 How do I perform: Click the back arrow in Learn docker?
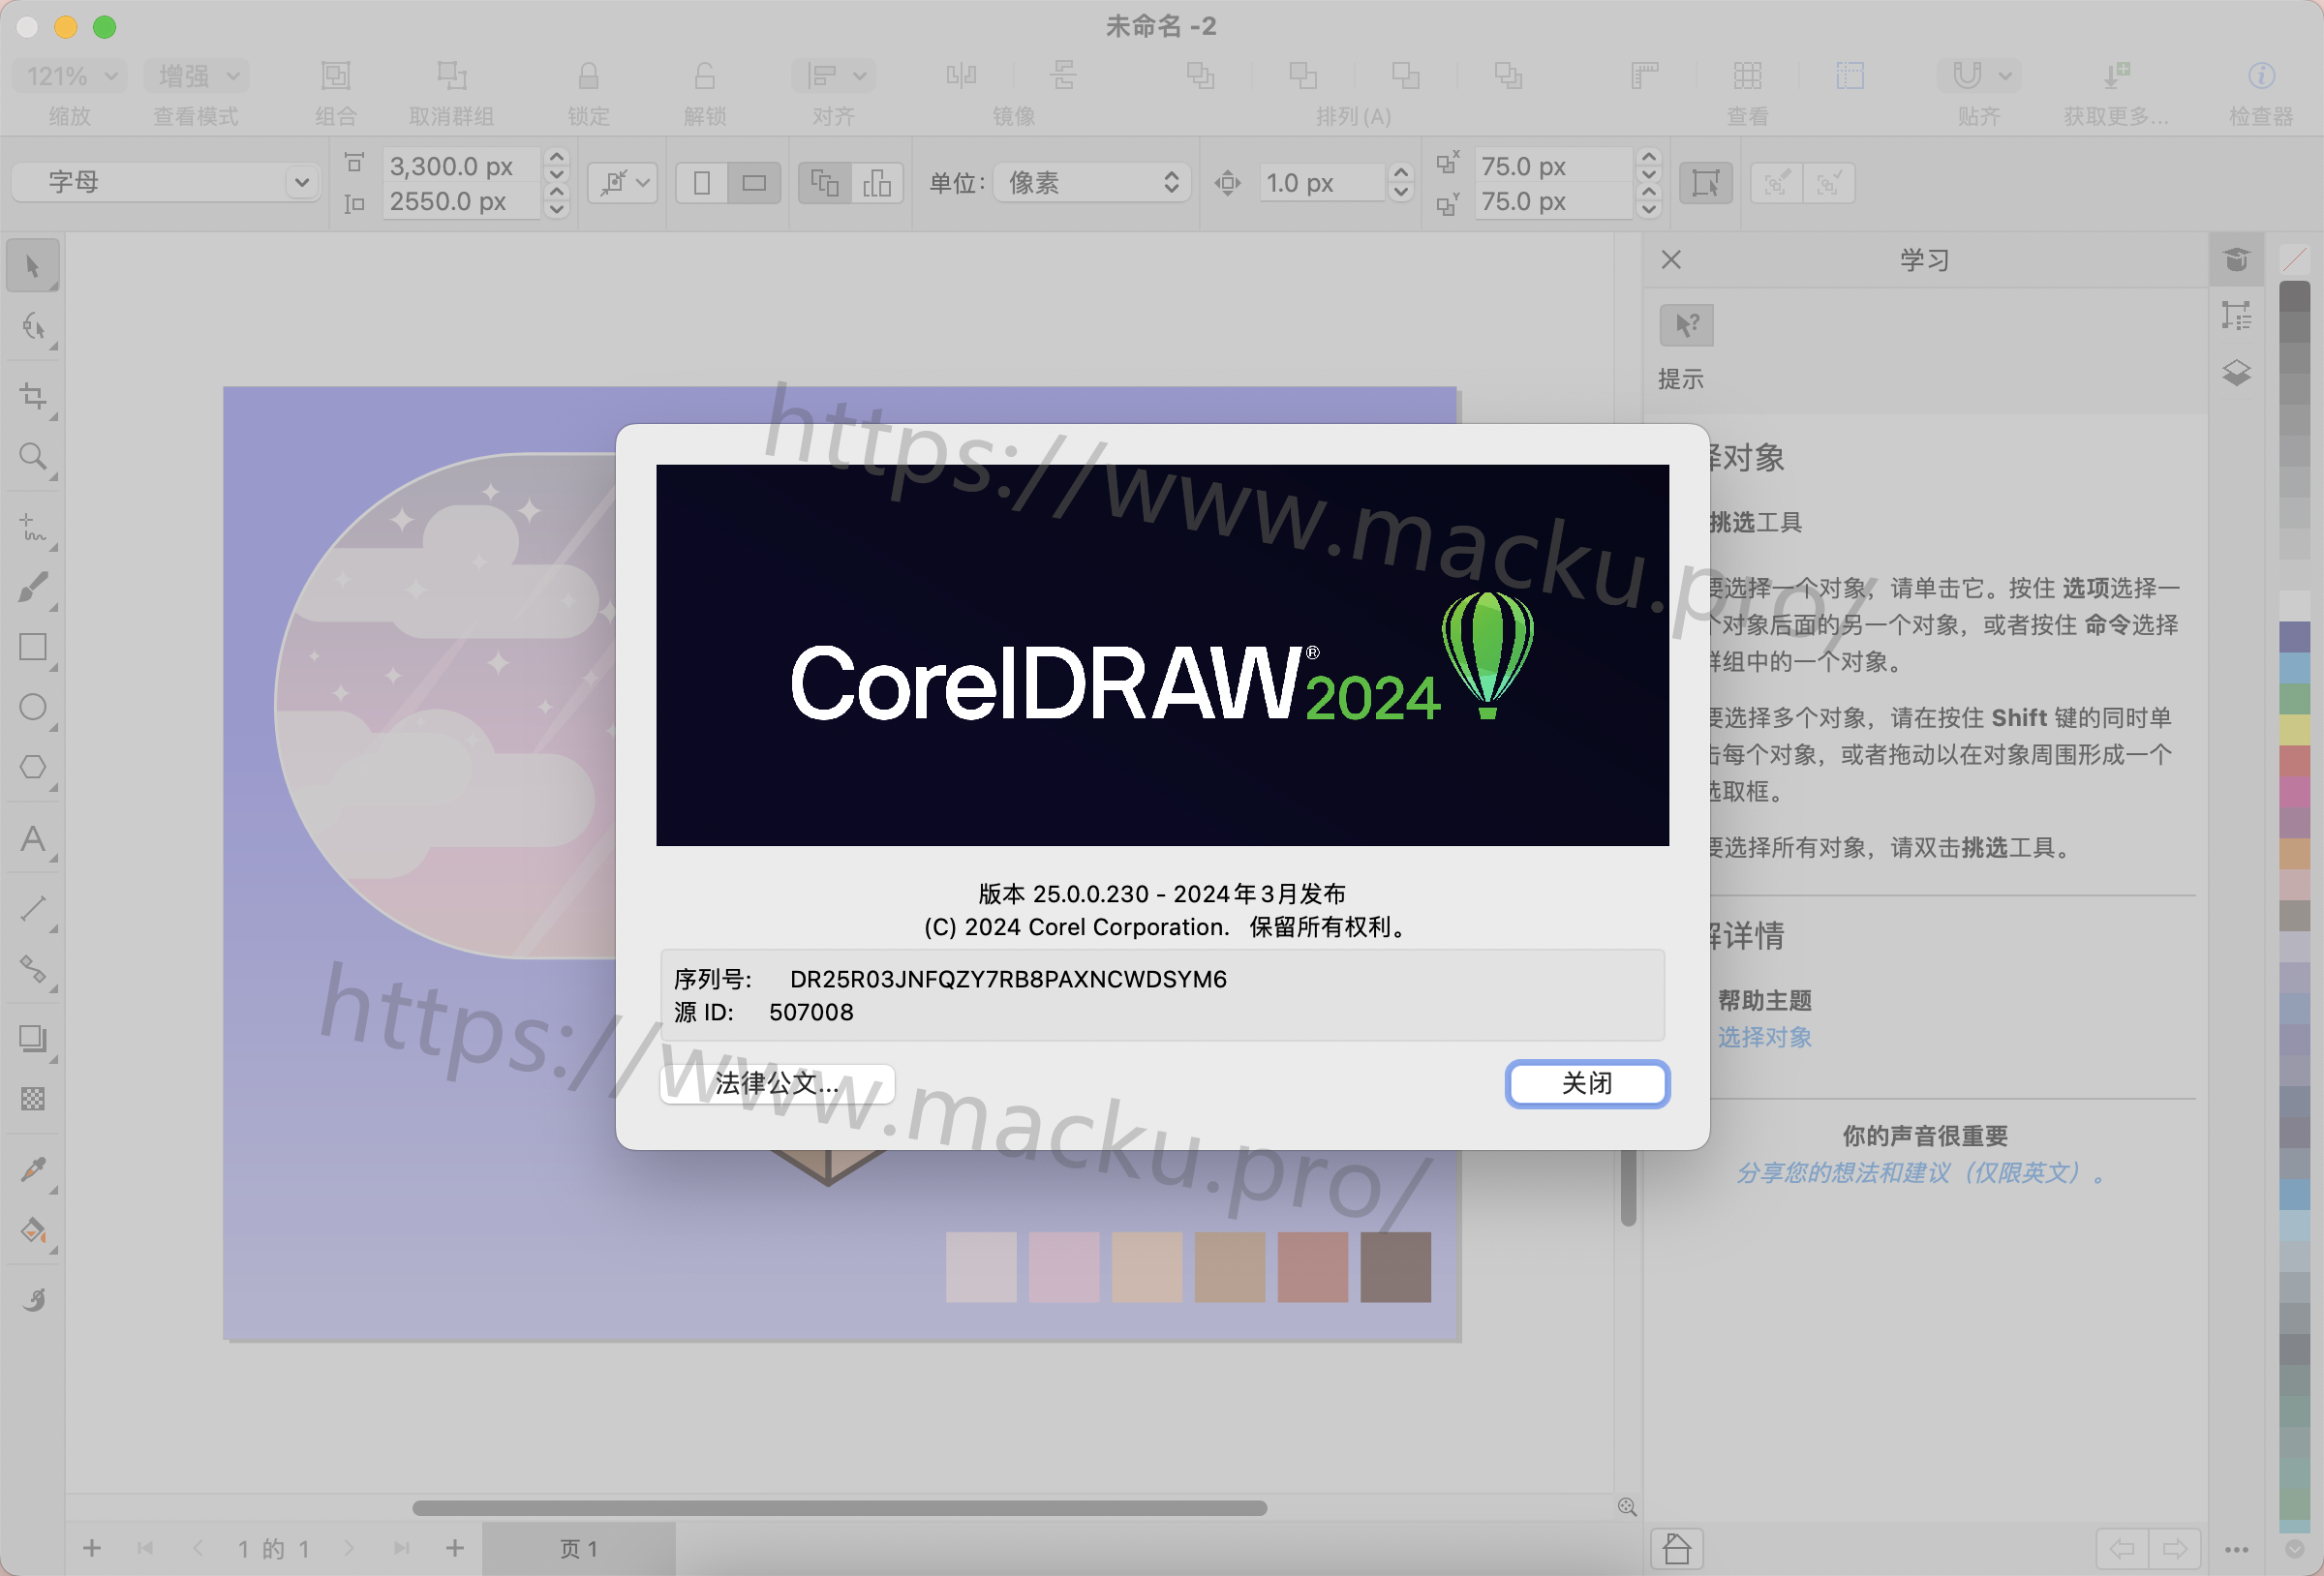2122,1549
